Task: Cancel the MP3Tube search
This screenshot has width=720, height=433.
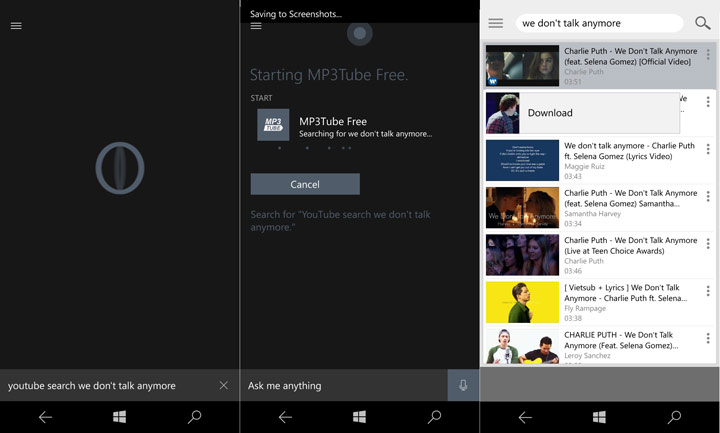Action: pyautogui.click(x=305, y=184)
